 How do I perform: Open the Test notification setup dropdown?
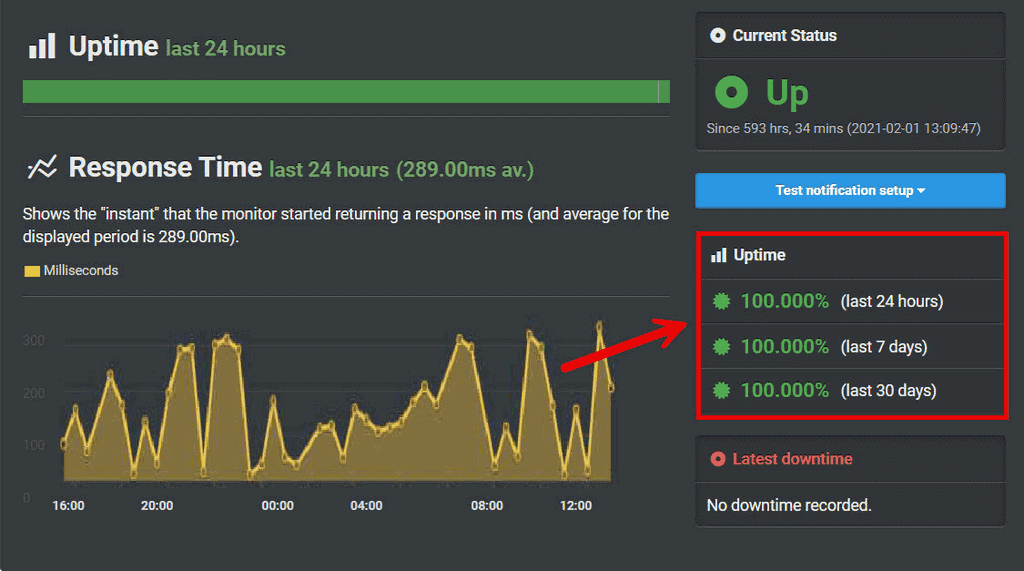tap(850, 191)
